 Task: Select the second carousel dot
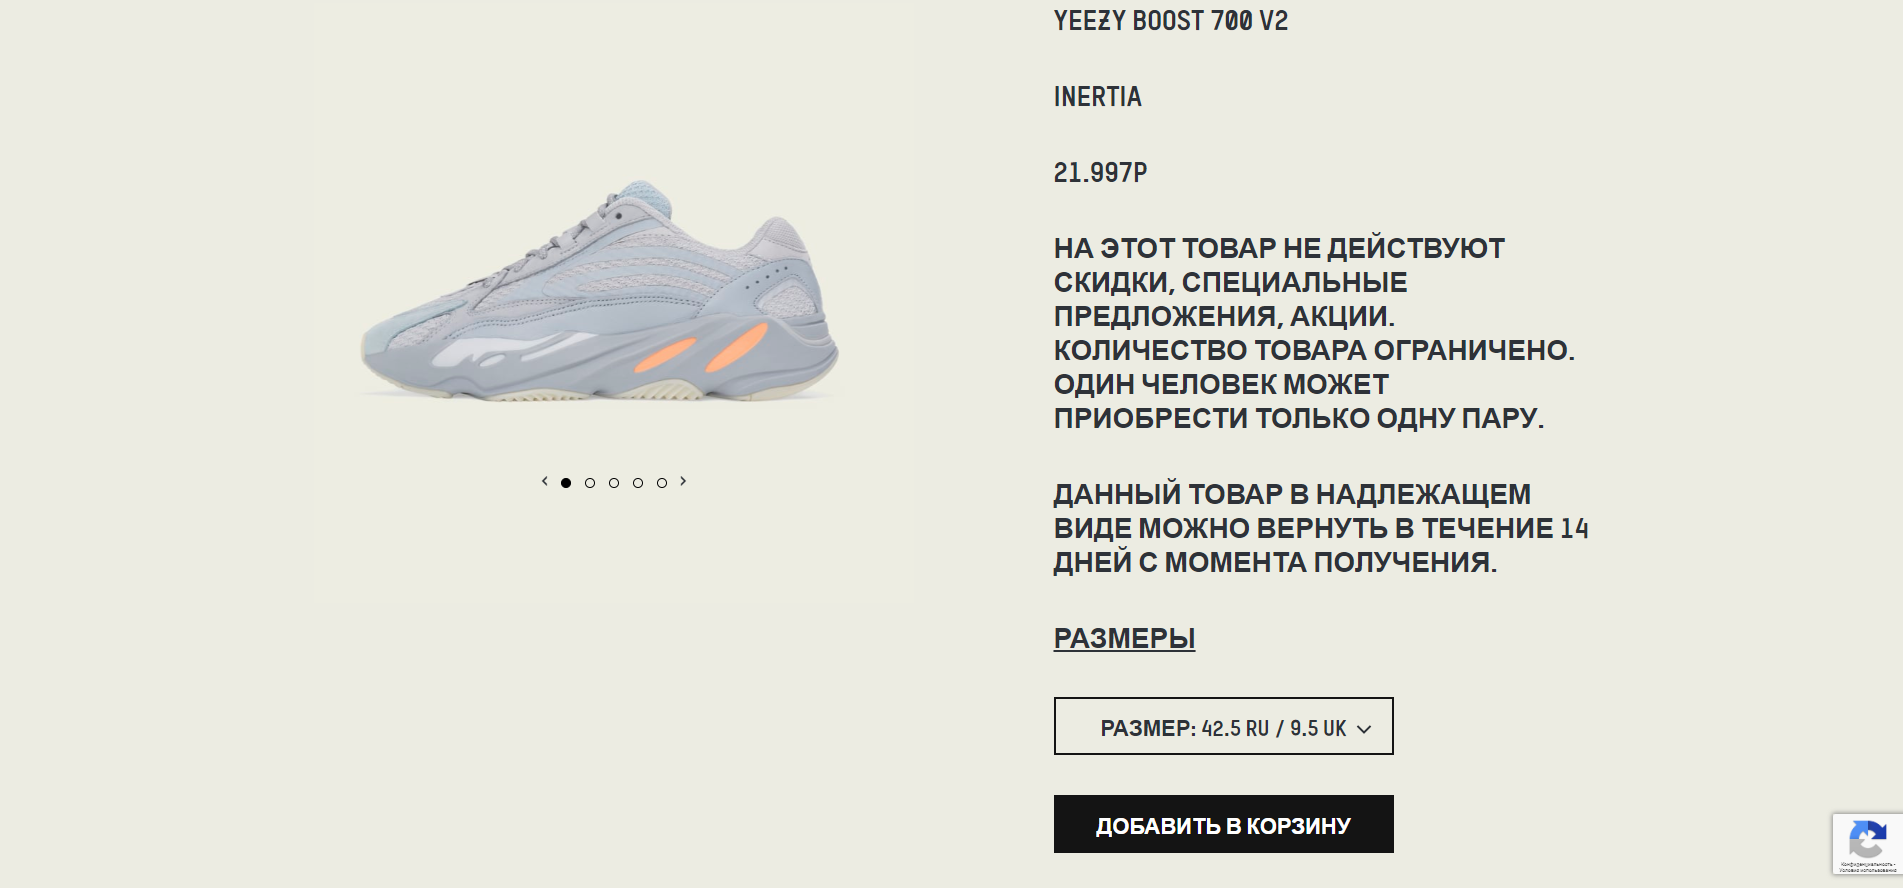click(590, 483)
